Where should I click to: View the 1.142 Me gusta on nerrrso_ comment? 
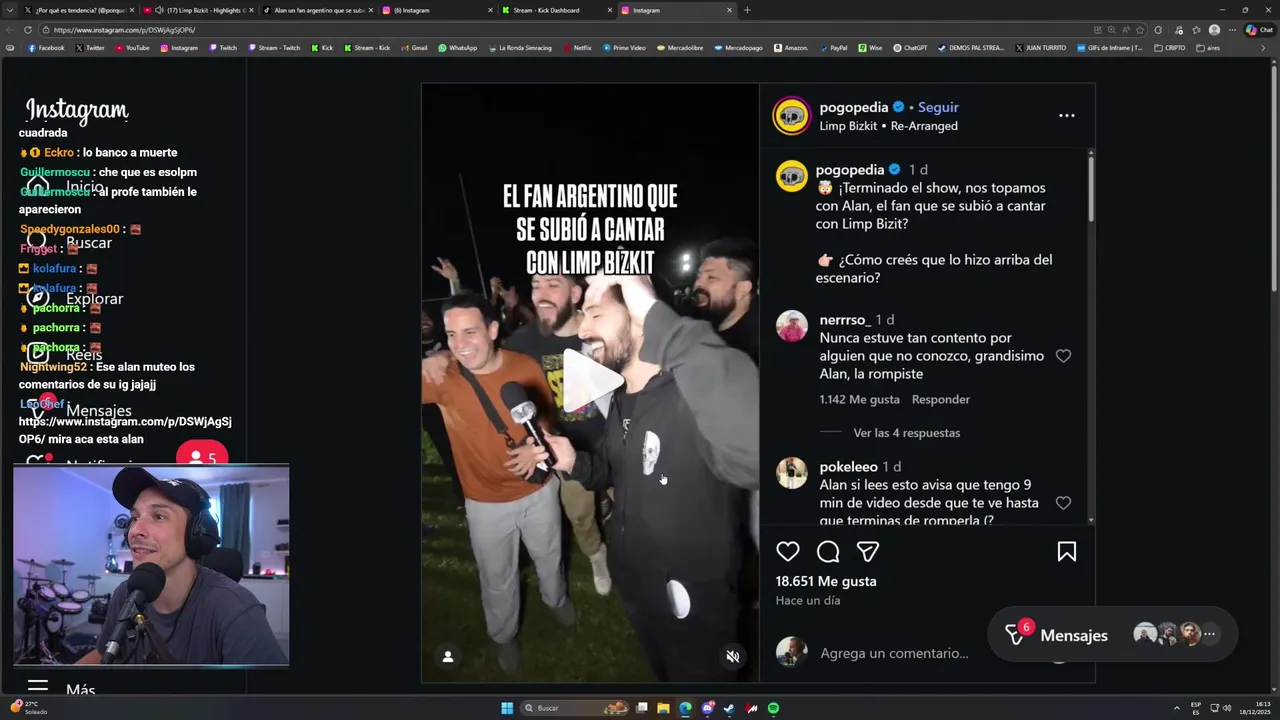[859, 399]
